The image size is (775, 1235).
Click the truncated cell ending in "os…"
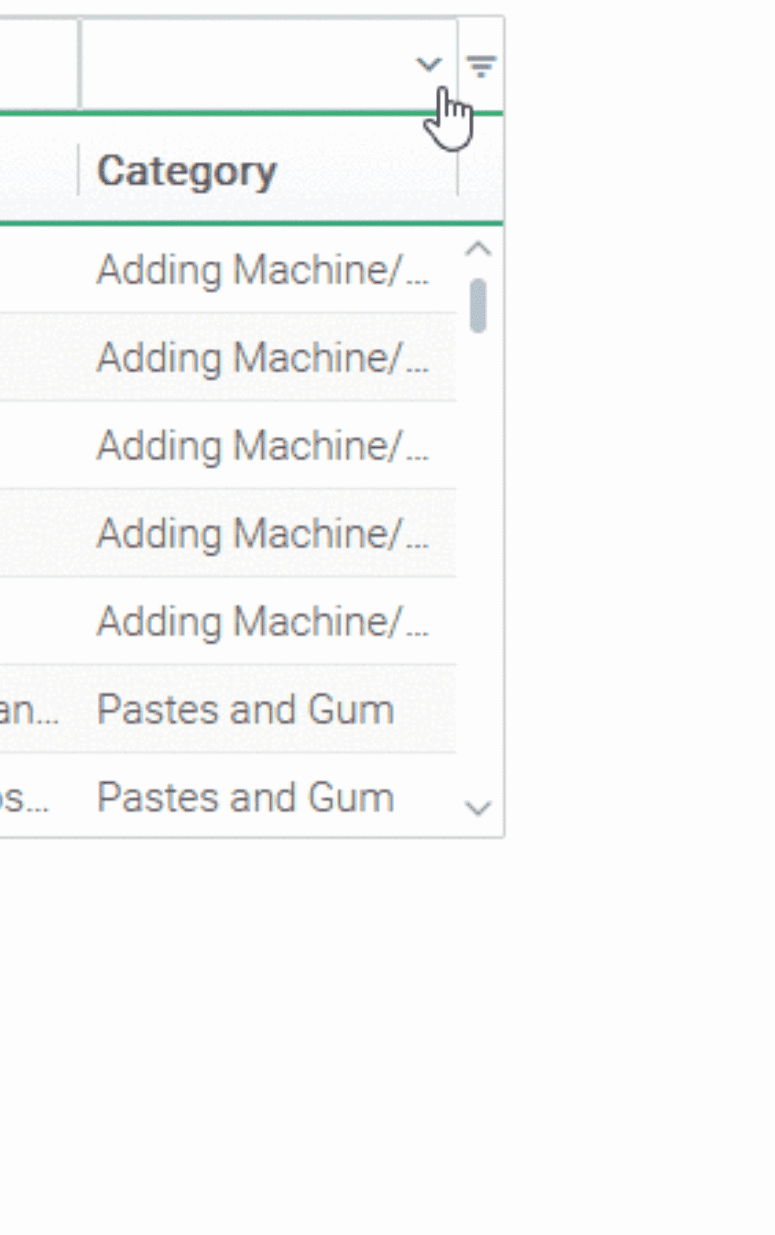coord(39,797)
